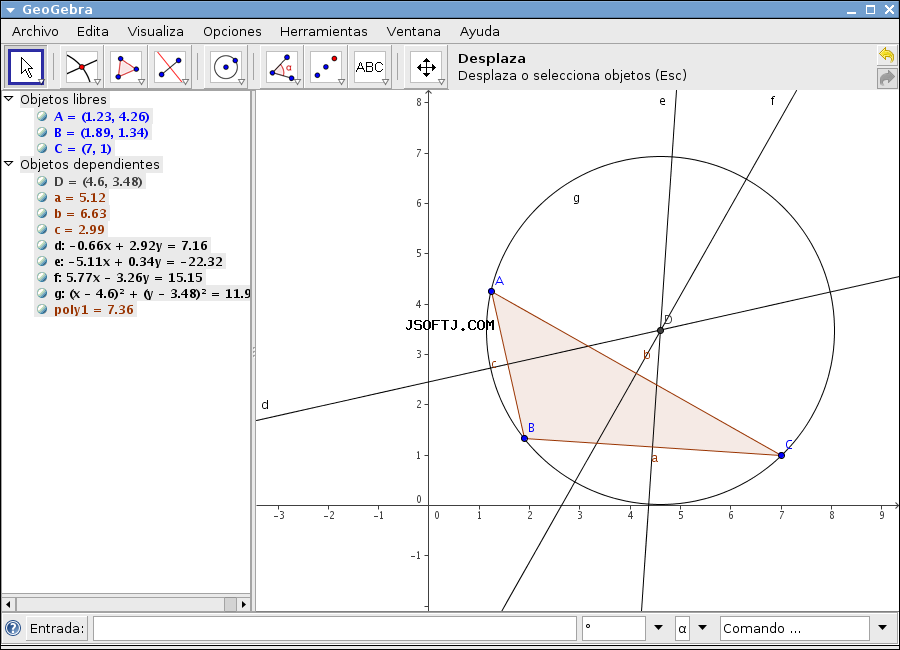The width and height of the screenshot is (900, 650).
Task: Click the redo arrow icon
Action: (887, 78)
